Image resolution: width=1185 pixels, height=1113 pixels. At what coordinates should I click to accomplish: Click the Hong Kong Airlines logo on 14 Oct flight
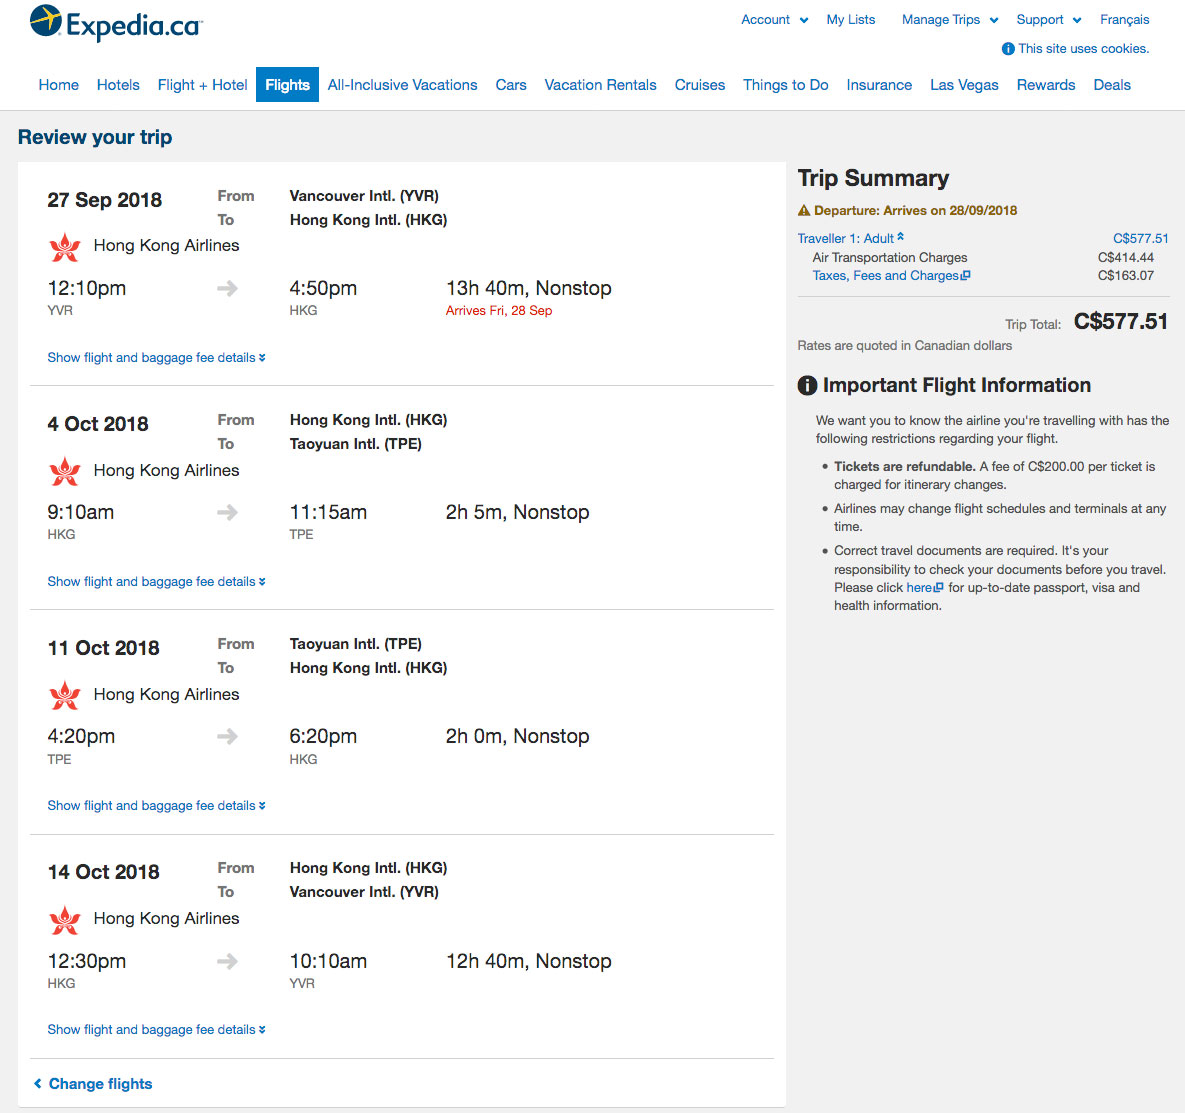pyautogui.click(x=64, y=919)
